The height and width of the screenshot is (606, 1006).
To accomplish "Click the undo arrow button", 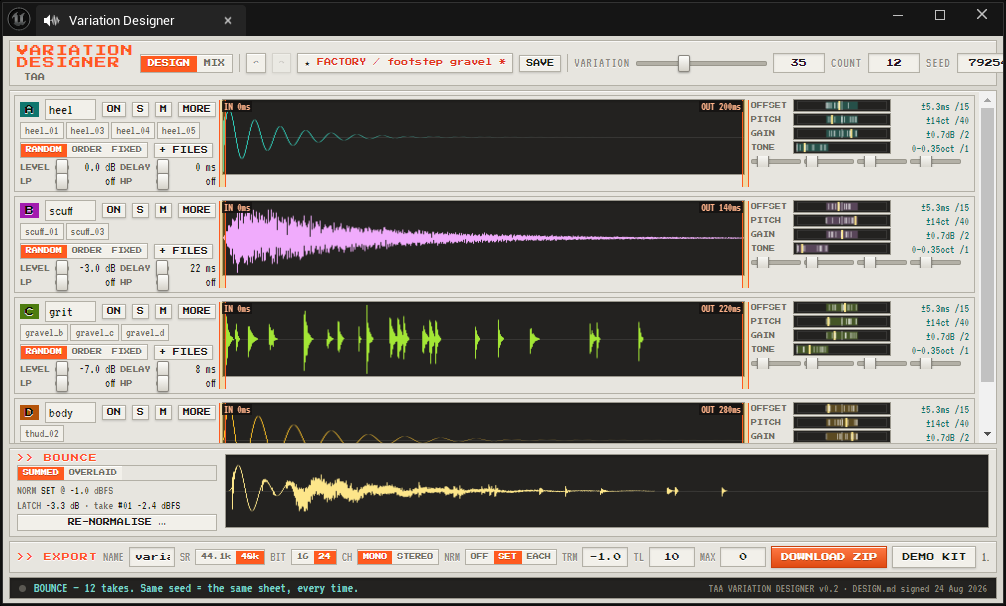I will (x=255, y=63).
